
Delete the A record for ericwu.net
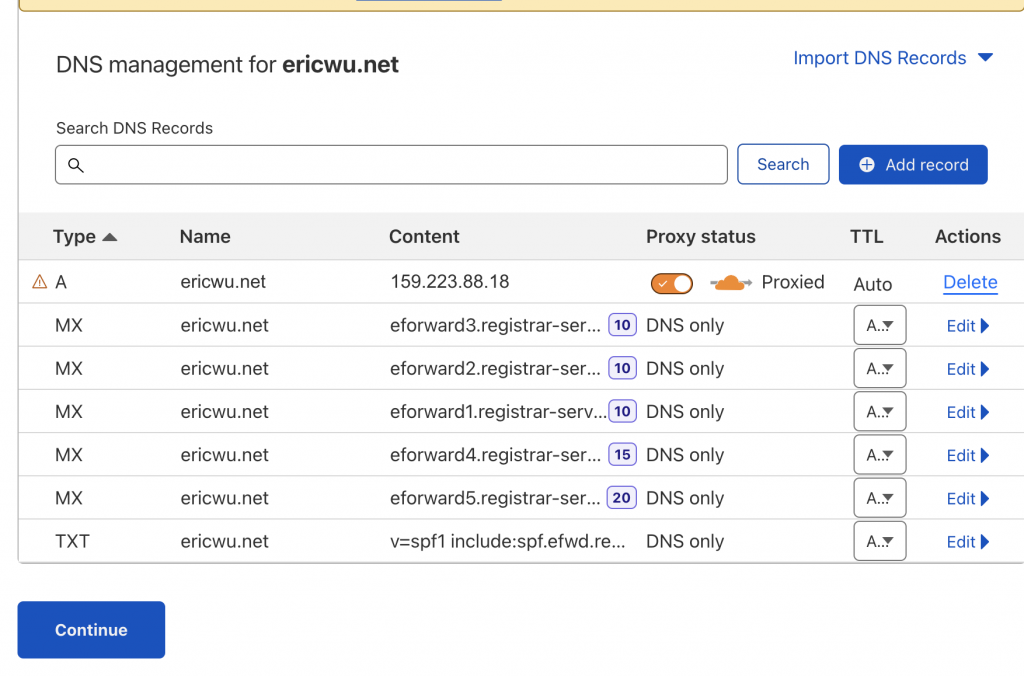click(x=970, y=282)
